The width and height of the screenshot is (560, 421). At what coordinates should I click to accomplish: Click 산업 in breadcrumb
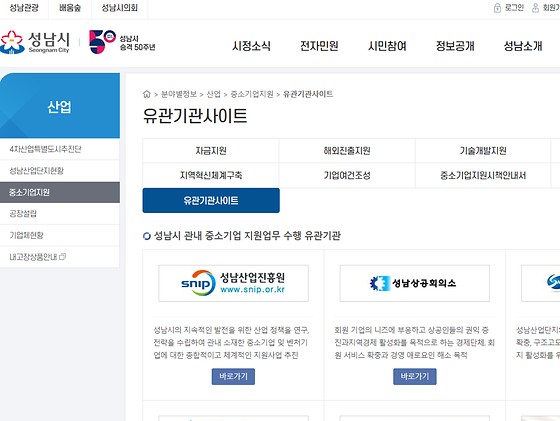tap(214, 94)
